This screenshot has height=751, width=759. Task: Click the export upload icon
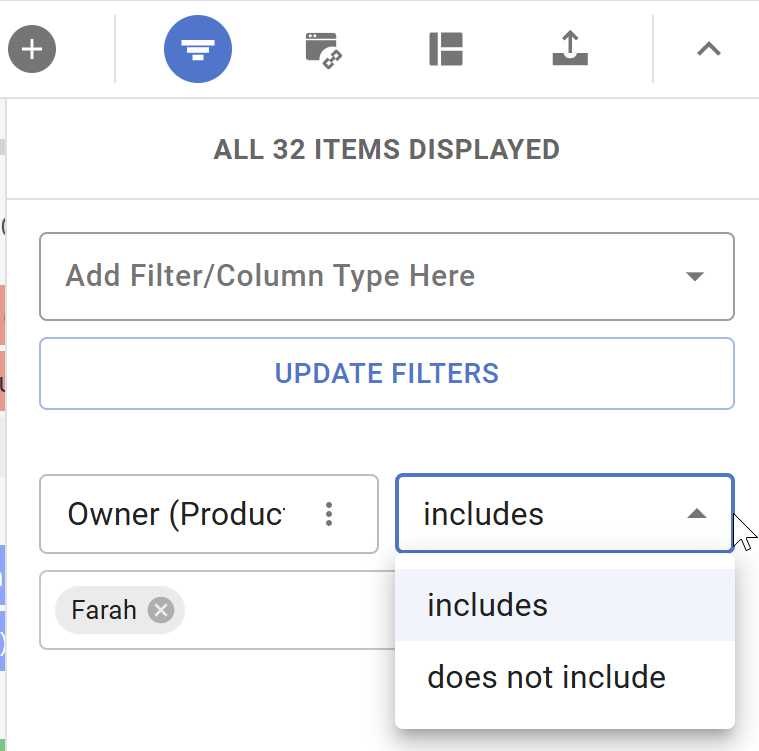570,49
